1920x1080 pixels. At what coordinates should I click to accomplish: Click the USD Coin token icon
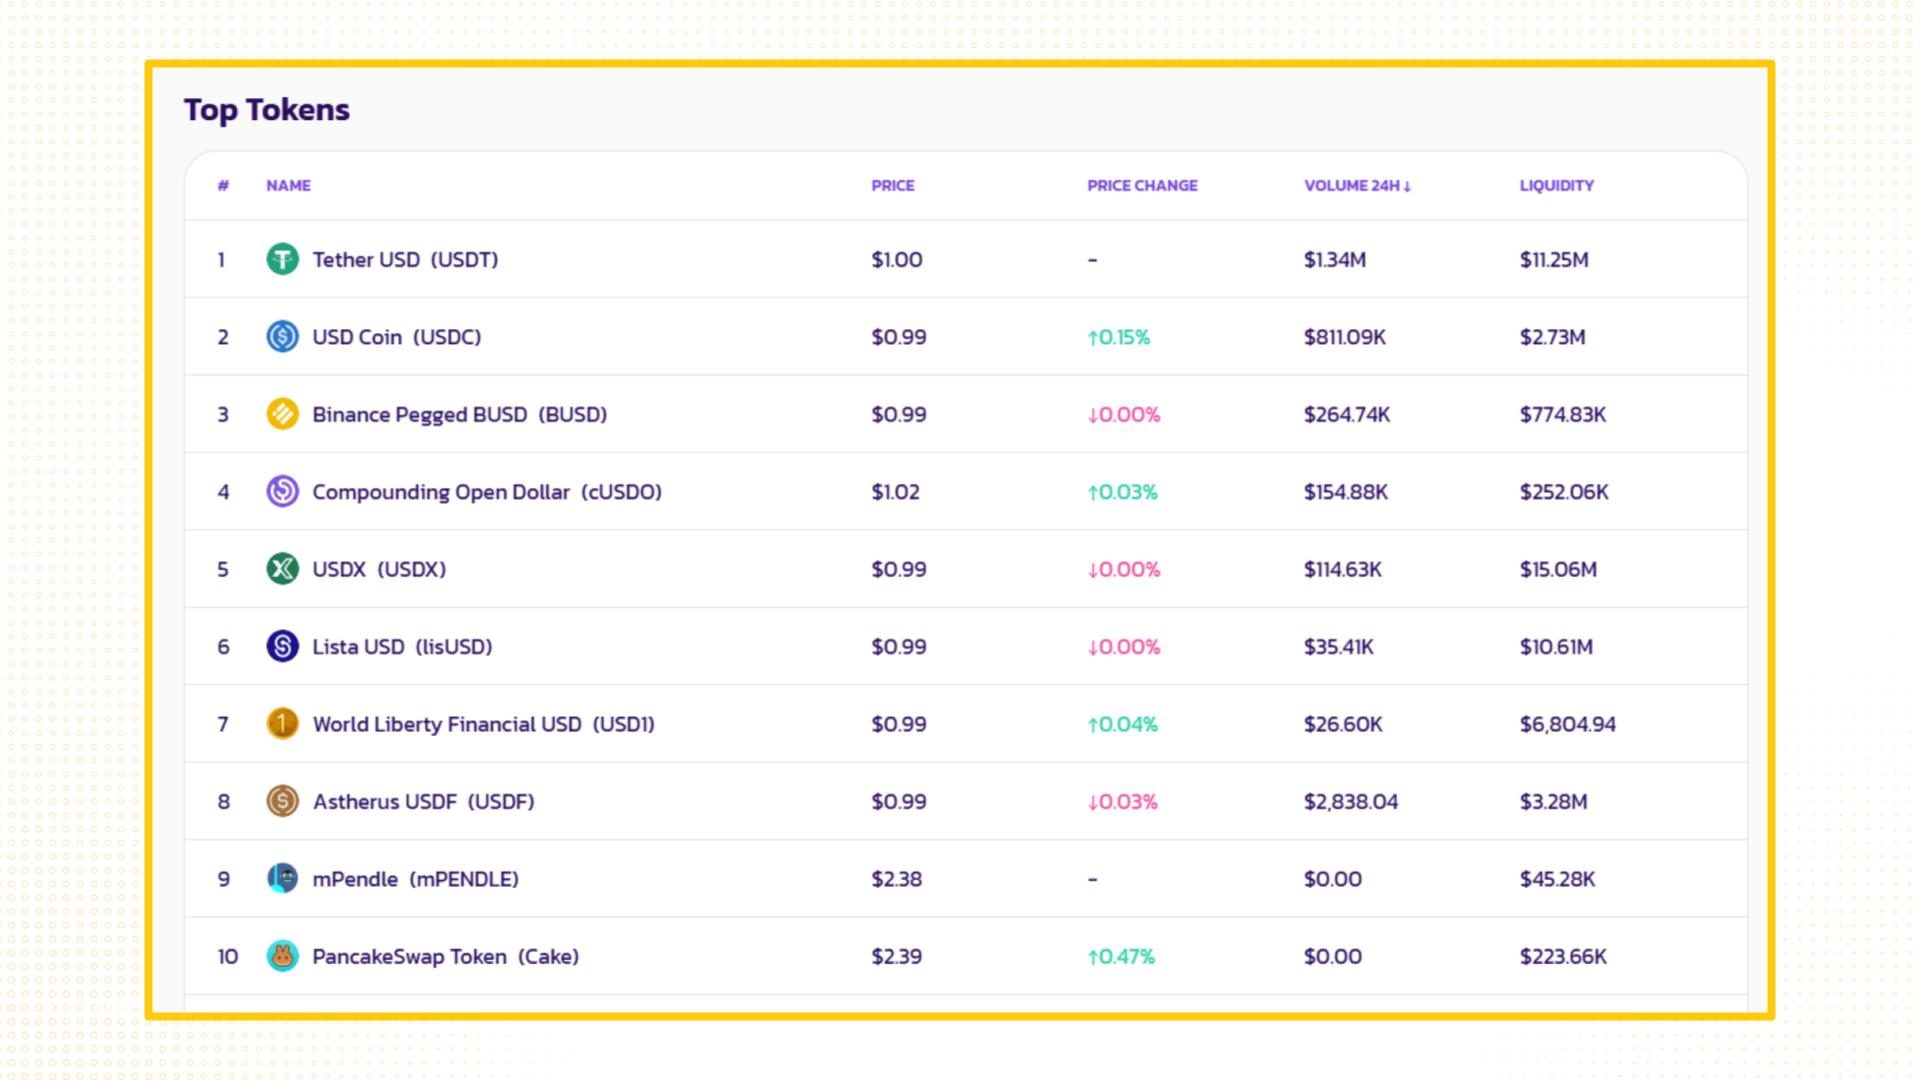pos(282,337)
